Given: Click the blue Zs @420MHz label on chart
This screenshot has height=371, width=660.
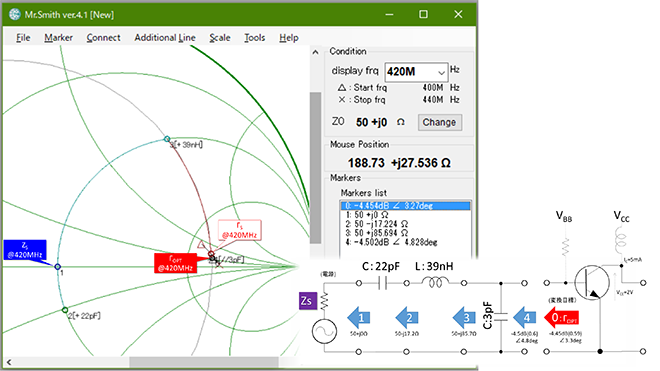Looking at the screenshot, I should pos(25,250).
